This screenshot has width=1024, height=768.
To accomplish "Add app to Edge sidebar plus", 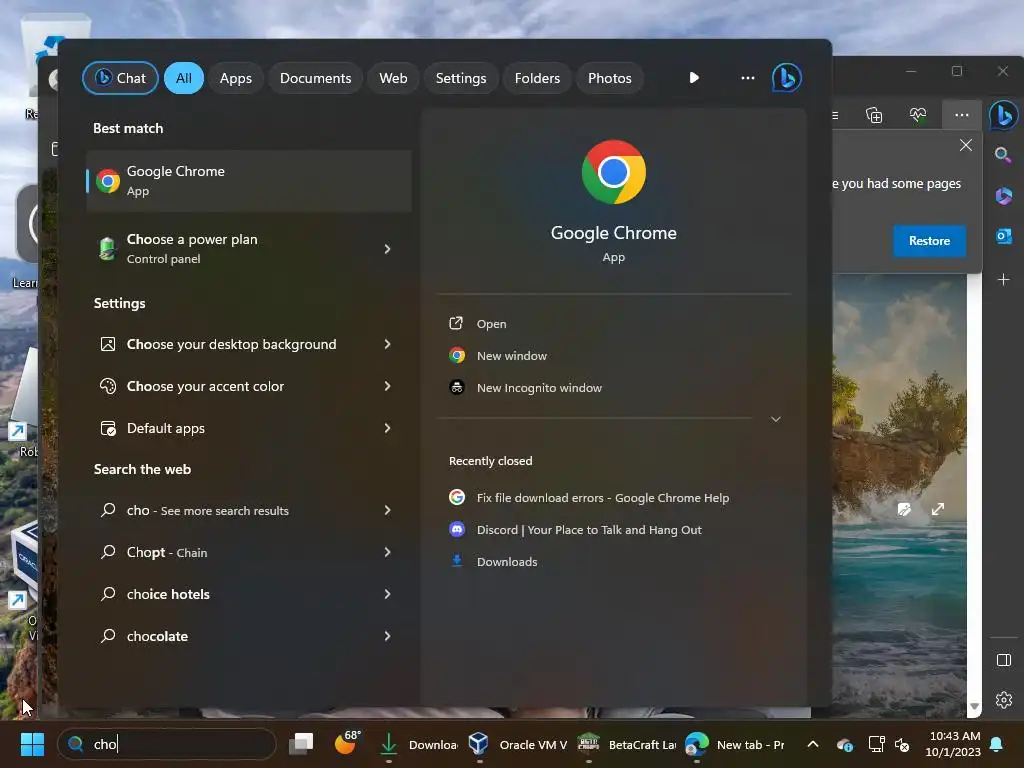I will click(1004, 280).
